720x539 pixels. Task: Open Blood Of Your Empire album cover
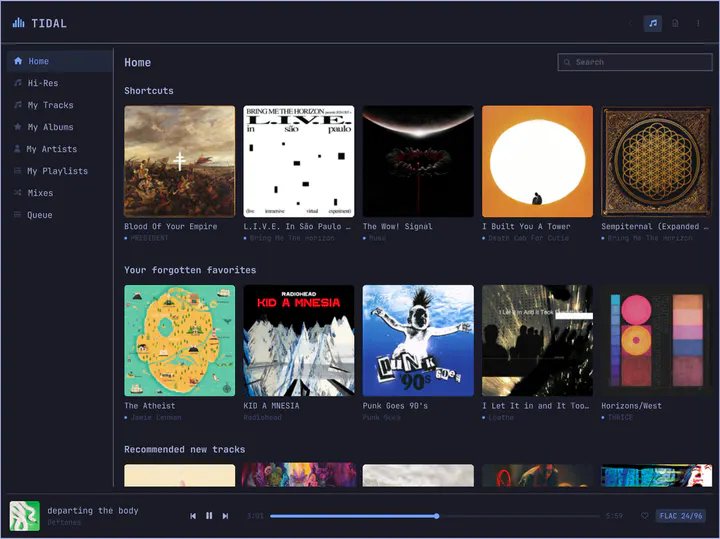click(x=180, y=161)
